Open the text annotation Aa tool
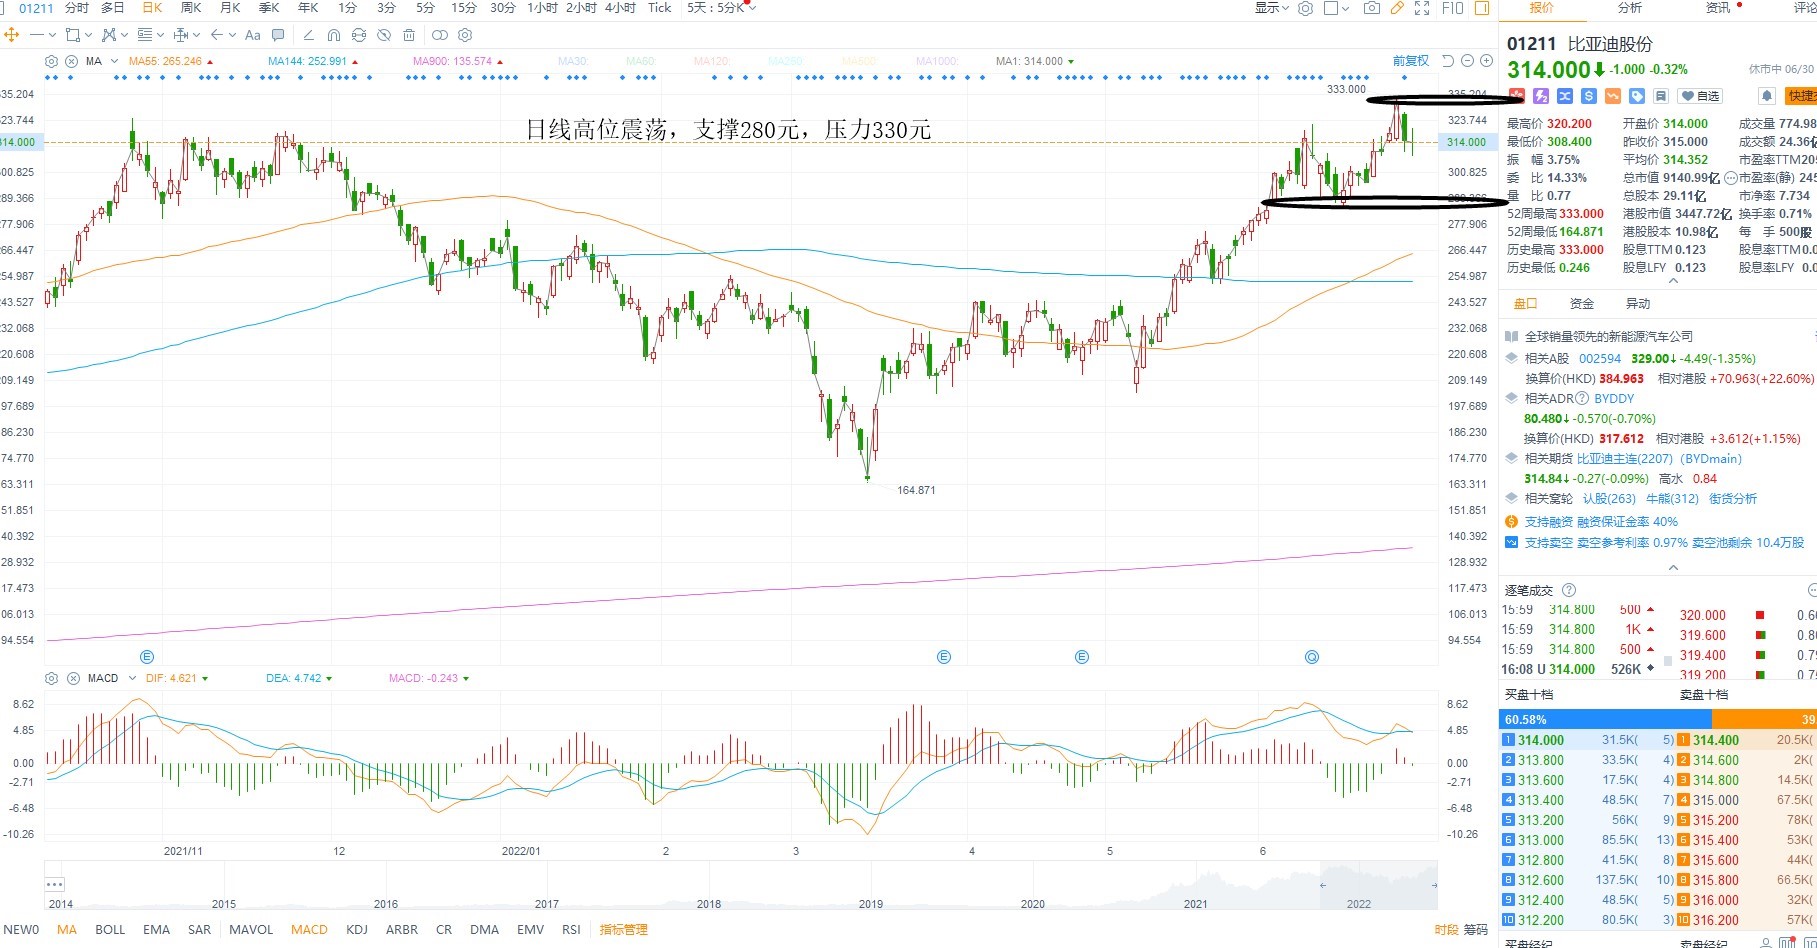 coord(253,35)
